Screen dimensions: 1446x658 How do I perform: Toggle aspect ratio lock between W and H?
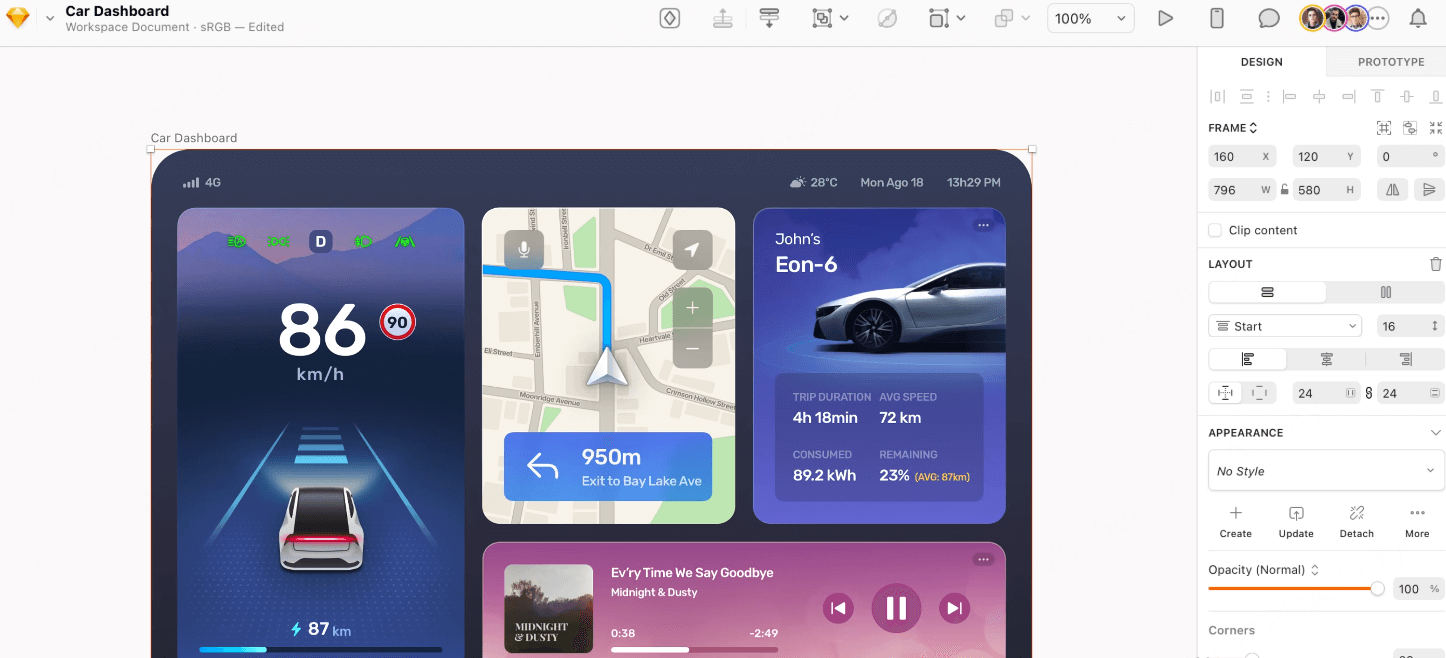[1285, 190]
